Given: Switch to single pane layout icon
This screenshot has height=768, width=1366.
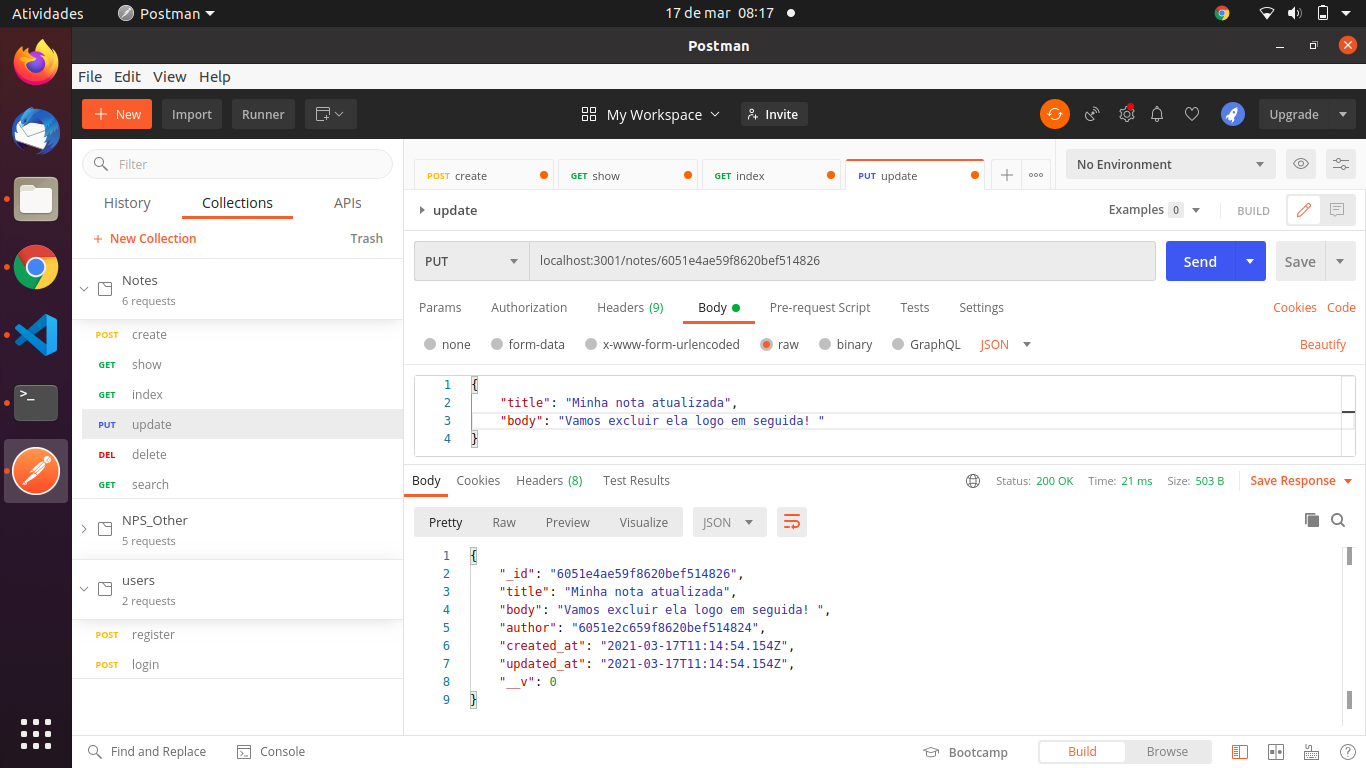Looking at the screenshot, I should tap(1240, 752).
